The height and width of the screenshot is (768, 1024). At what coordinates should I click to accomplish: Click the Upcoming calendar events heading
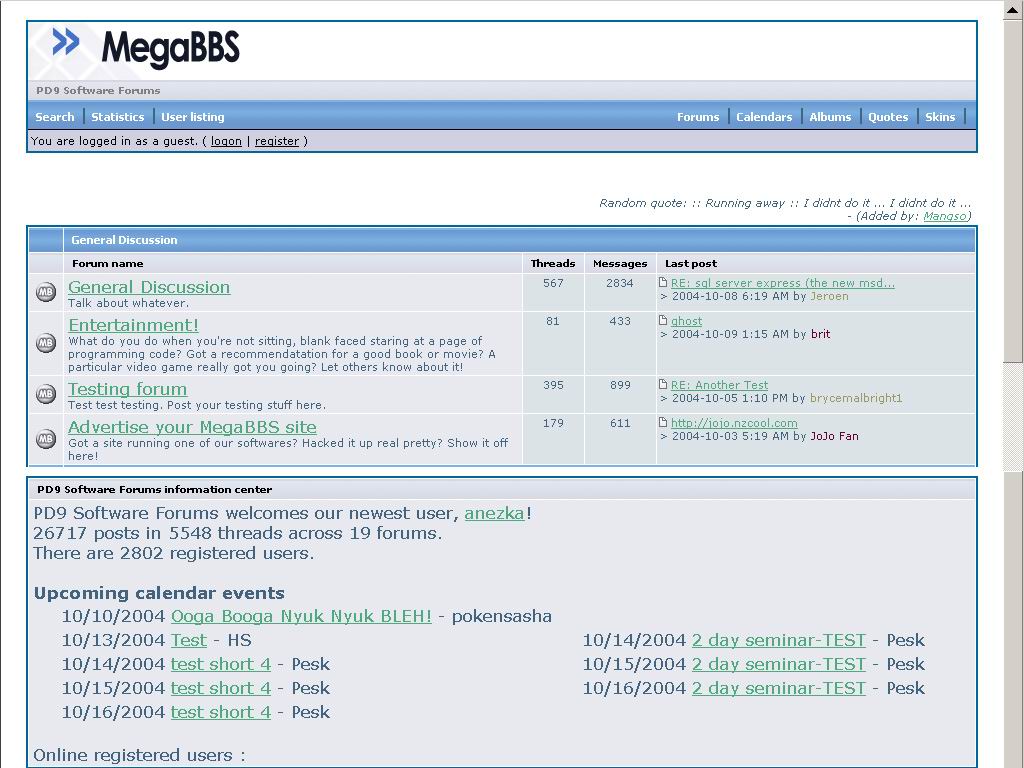(x=159, y=593)
